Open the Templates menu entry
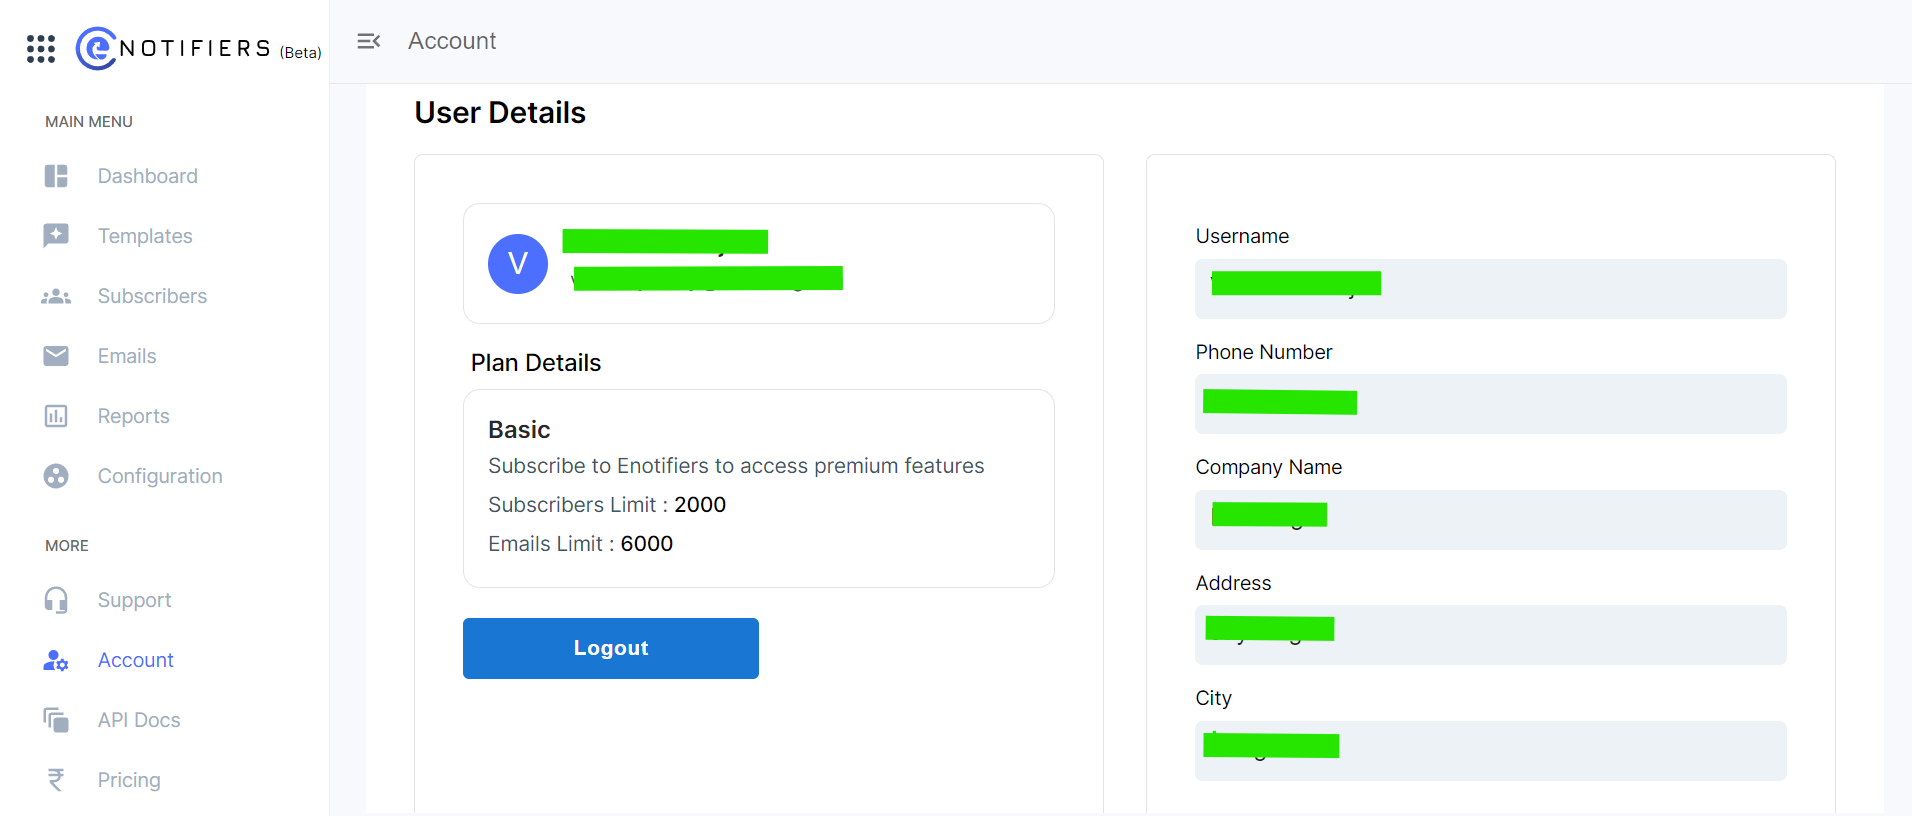The width and height of the screenshot is (1912, 816). 145,236
